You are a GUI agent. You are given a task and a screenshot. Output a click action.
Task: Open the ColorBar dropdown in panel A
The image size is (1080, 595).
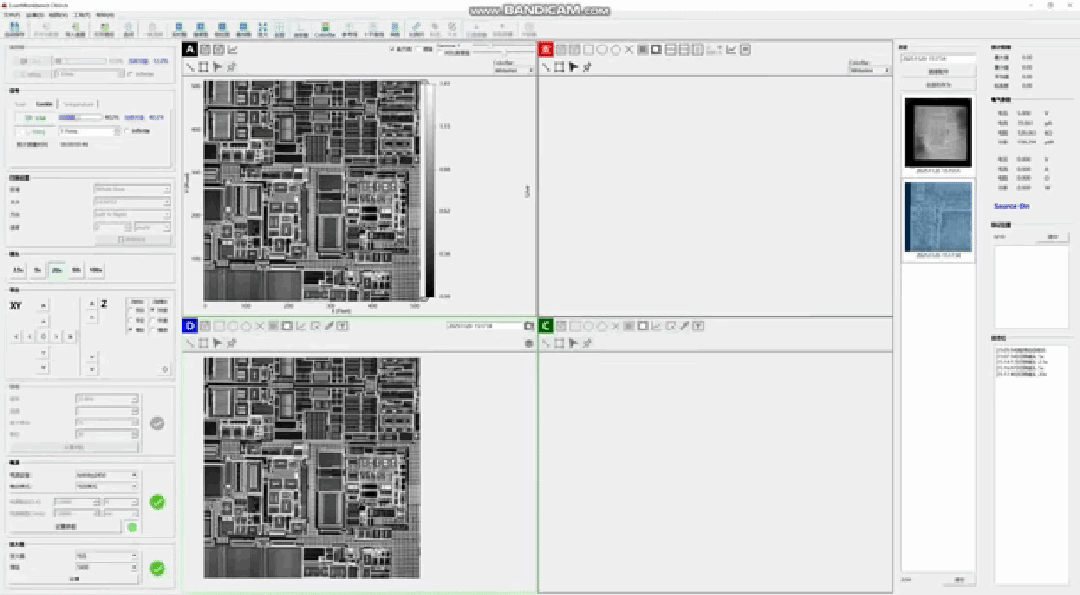(513, 71)
